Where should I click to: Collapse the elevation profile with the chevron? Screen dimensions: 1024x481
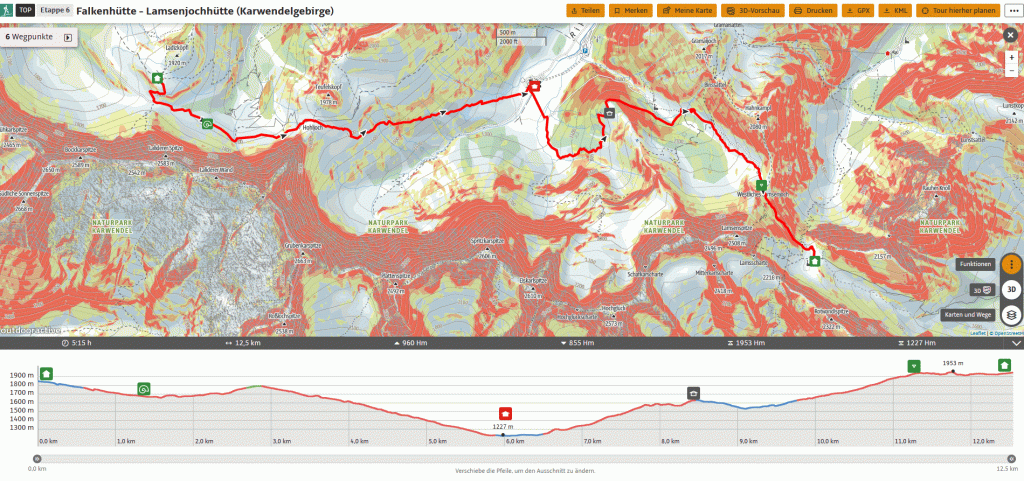pos(1016,343)
